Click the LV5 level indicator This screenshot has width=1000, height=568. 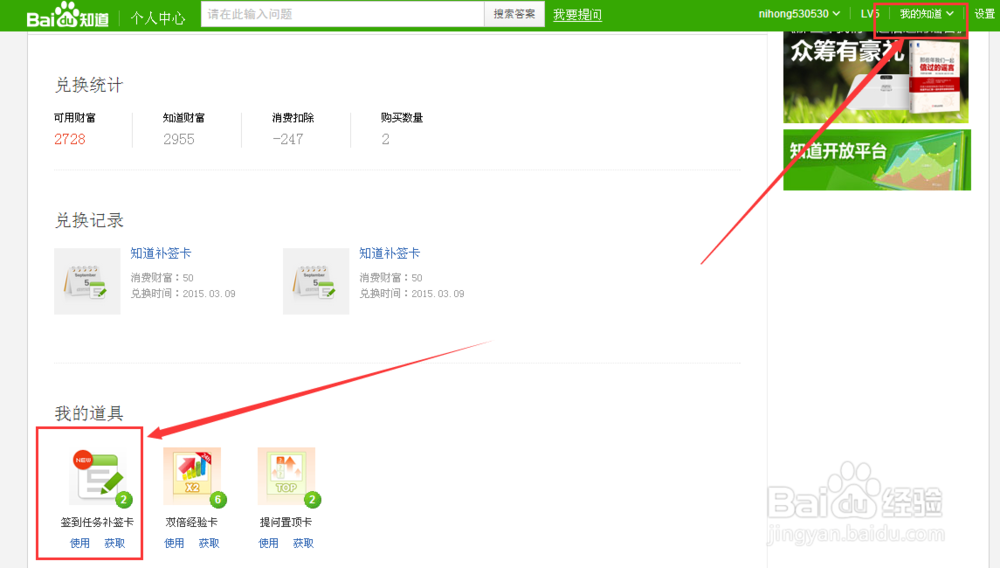point(869,13)
